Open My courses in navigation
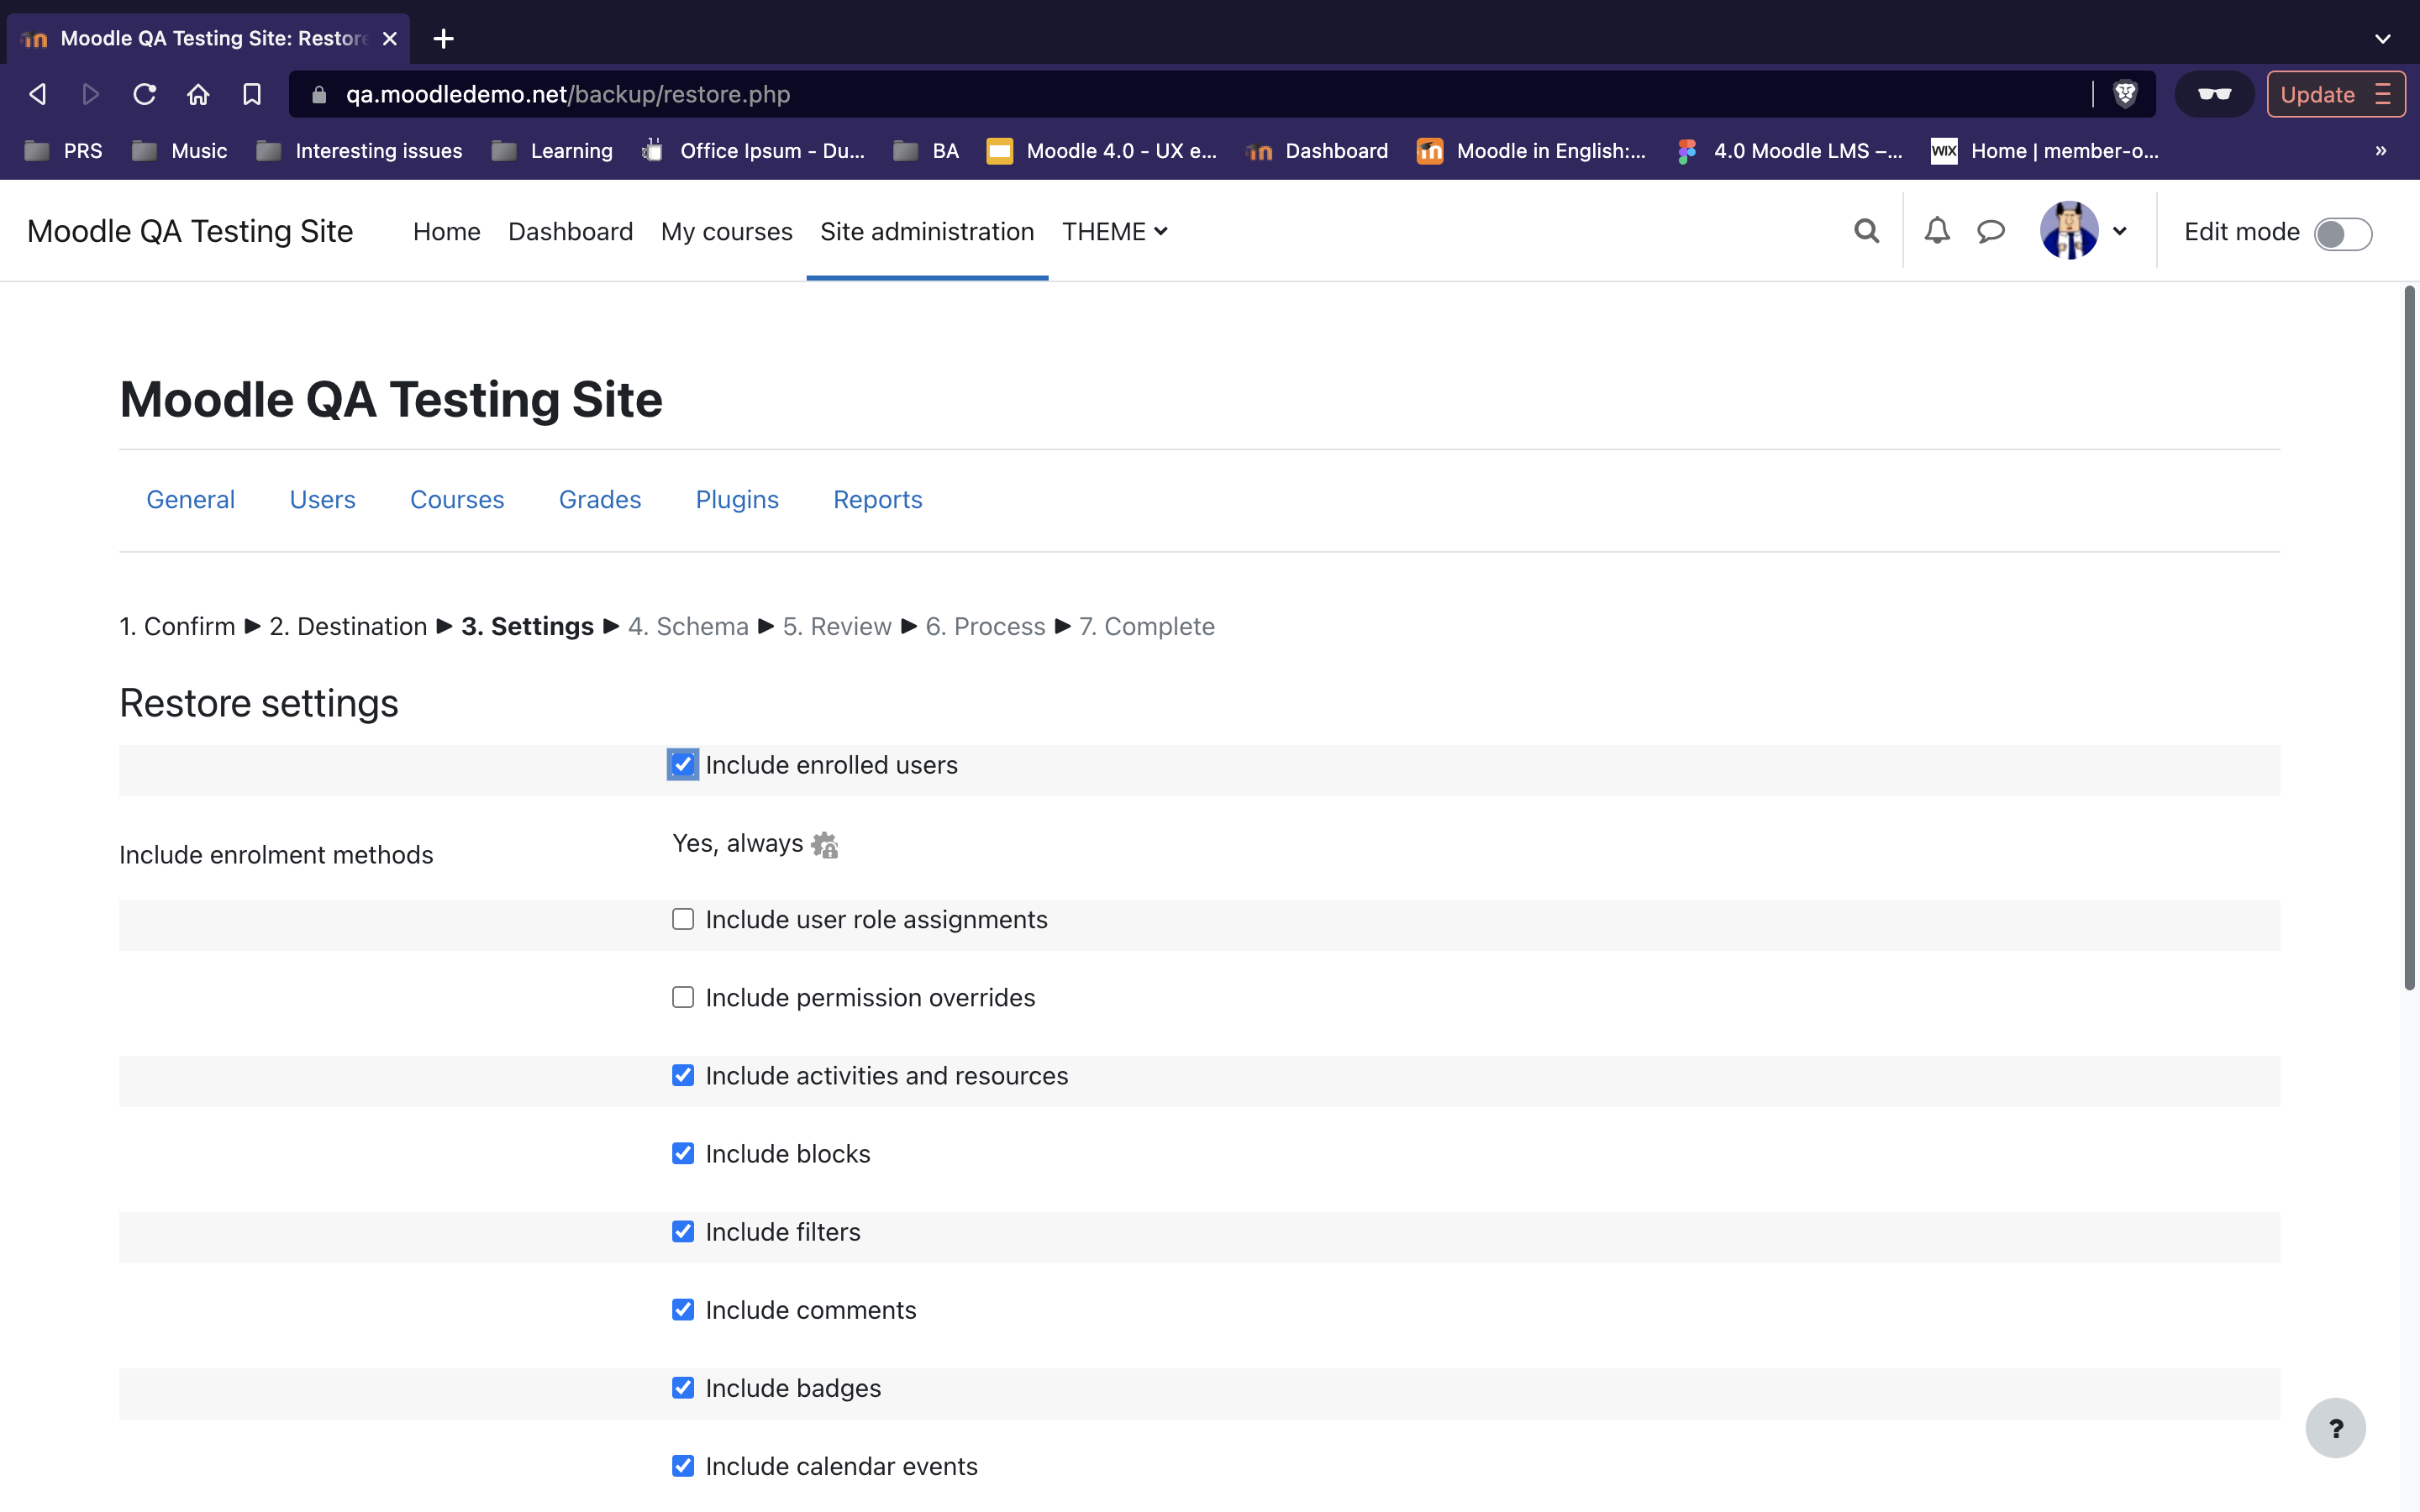The image size is (2420, 1512). (726, 231)
